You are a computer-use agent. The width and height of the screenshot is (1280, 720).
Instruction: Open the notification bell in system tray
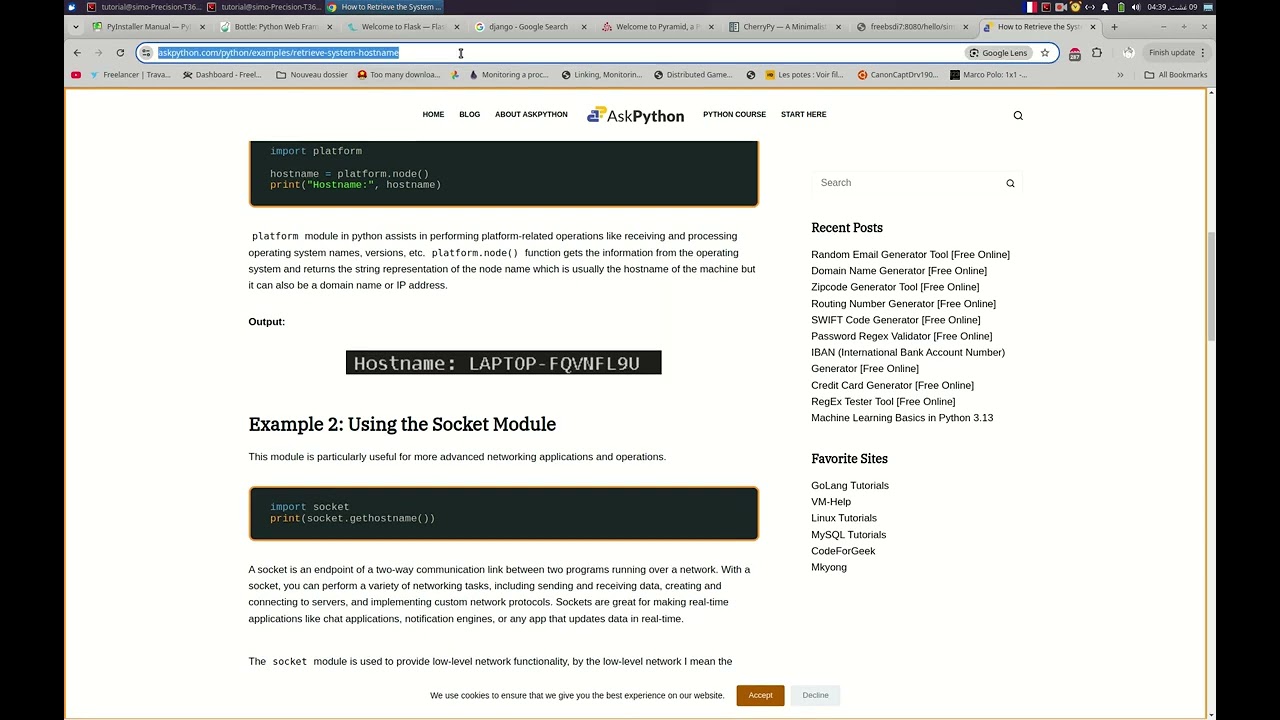pyautogui.click(x=1105, y=7)
